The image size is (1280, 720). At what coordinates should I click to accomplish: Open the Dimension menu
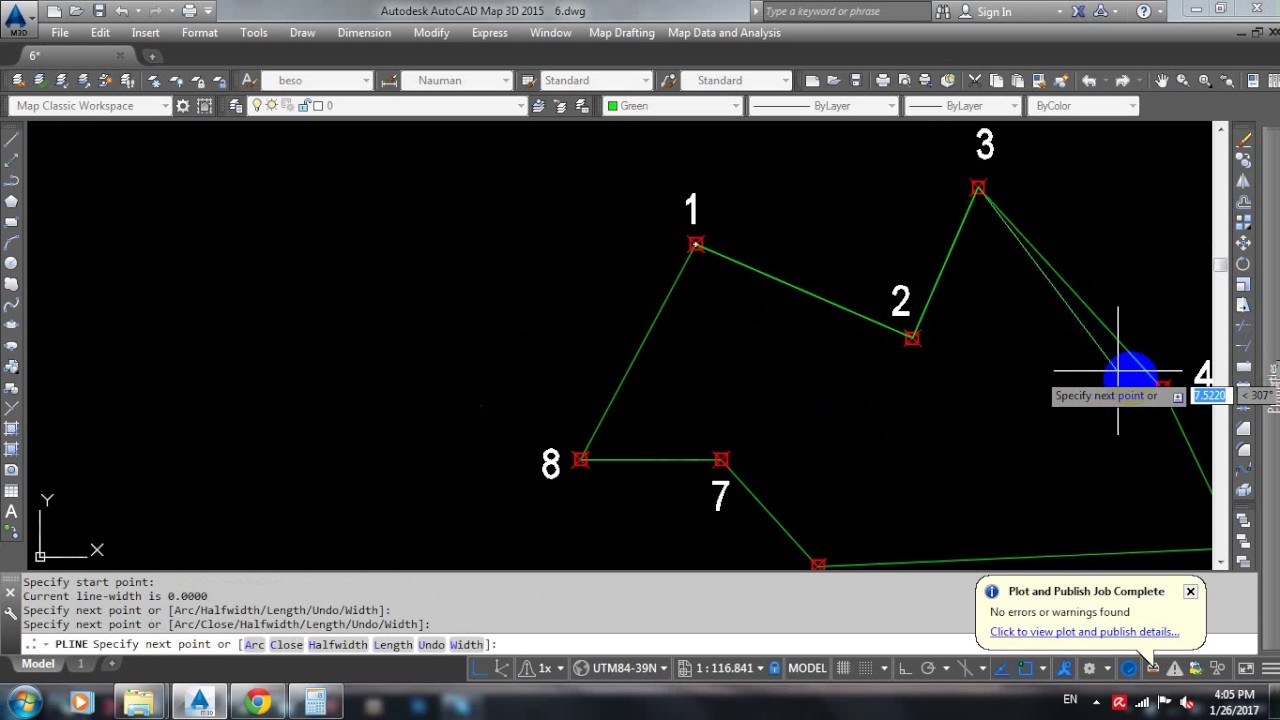[x=364, y=32]
